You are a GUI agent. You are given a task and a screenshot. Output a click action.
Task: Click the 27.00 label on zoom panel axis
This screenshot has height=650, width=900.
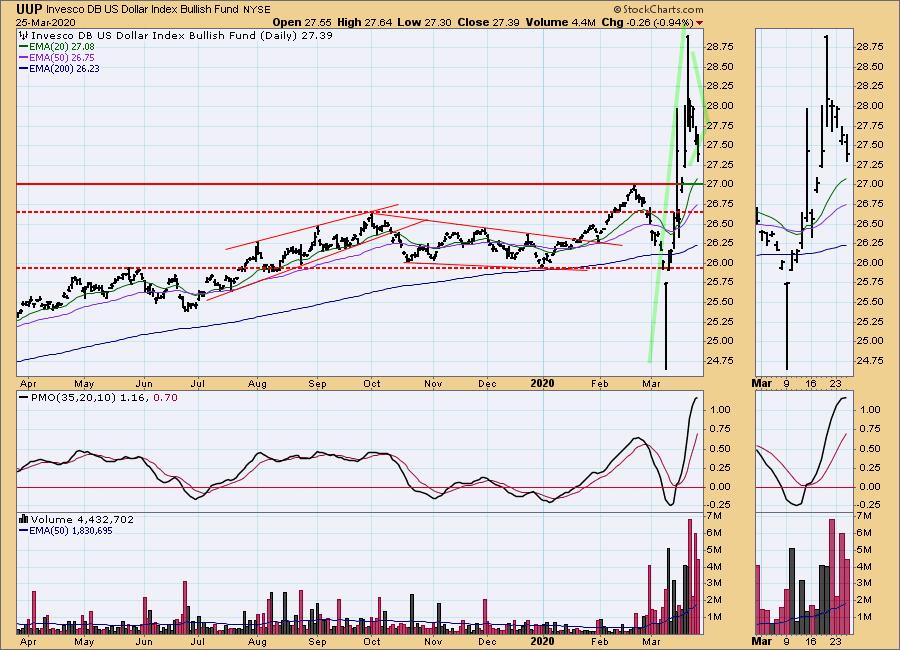coord(870,184)
